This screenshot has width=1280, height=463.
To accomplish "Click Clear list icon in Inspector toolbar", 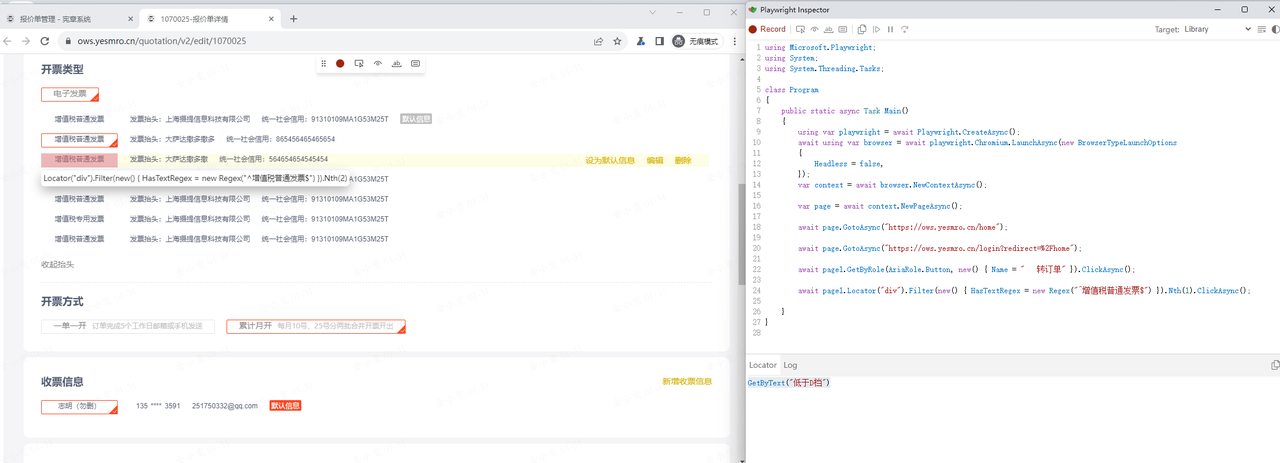I will 1260,29.
